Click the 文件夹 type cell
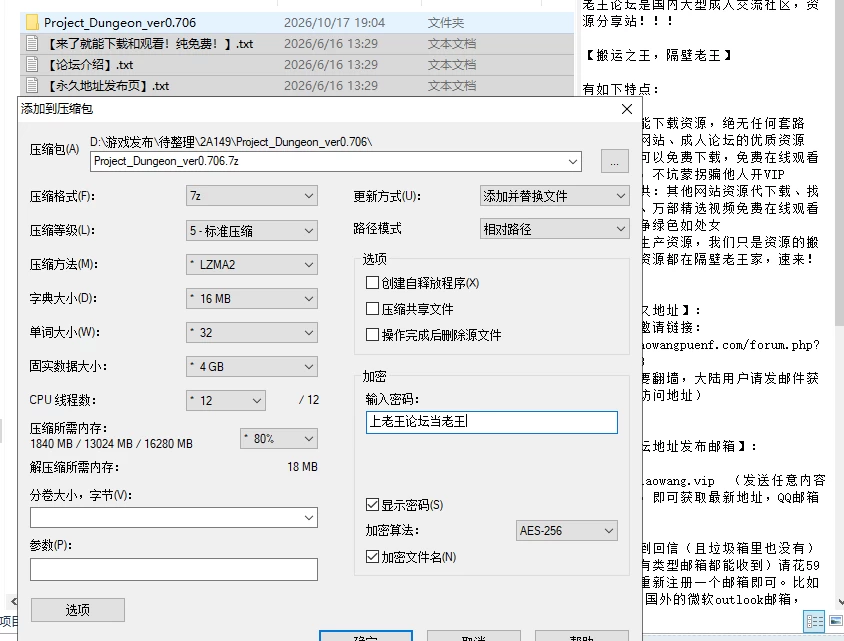This screenshot has width=844, height=641. (x=446, y=23)
